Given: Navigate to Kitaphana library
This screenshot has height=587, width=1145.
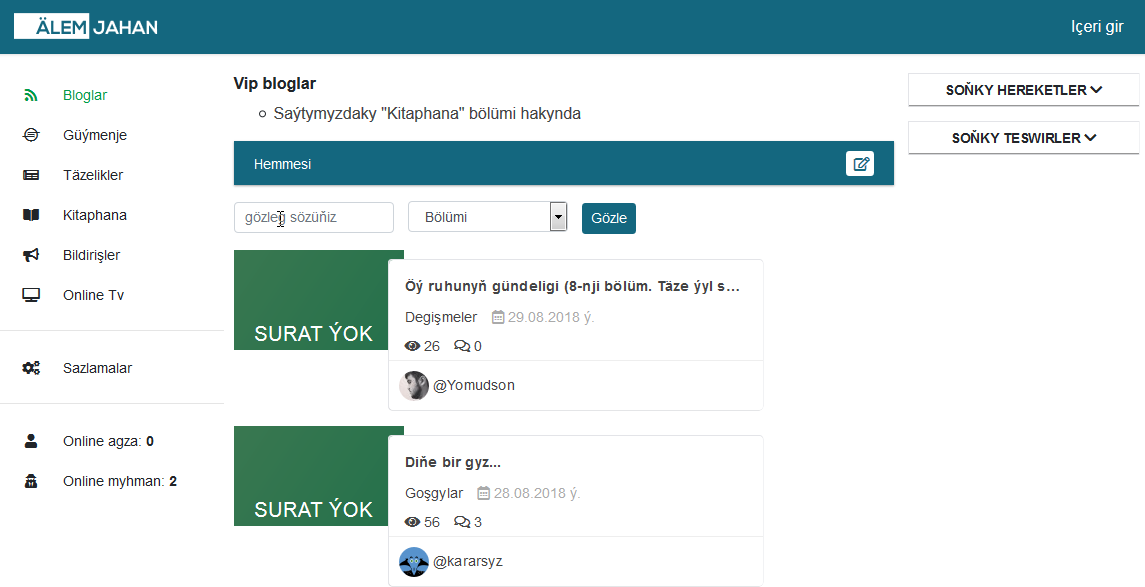Looking at the screenshot, I should pos(95,215).
